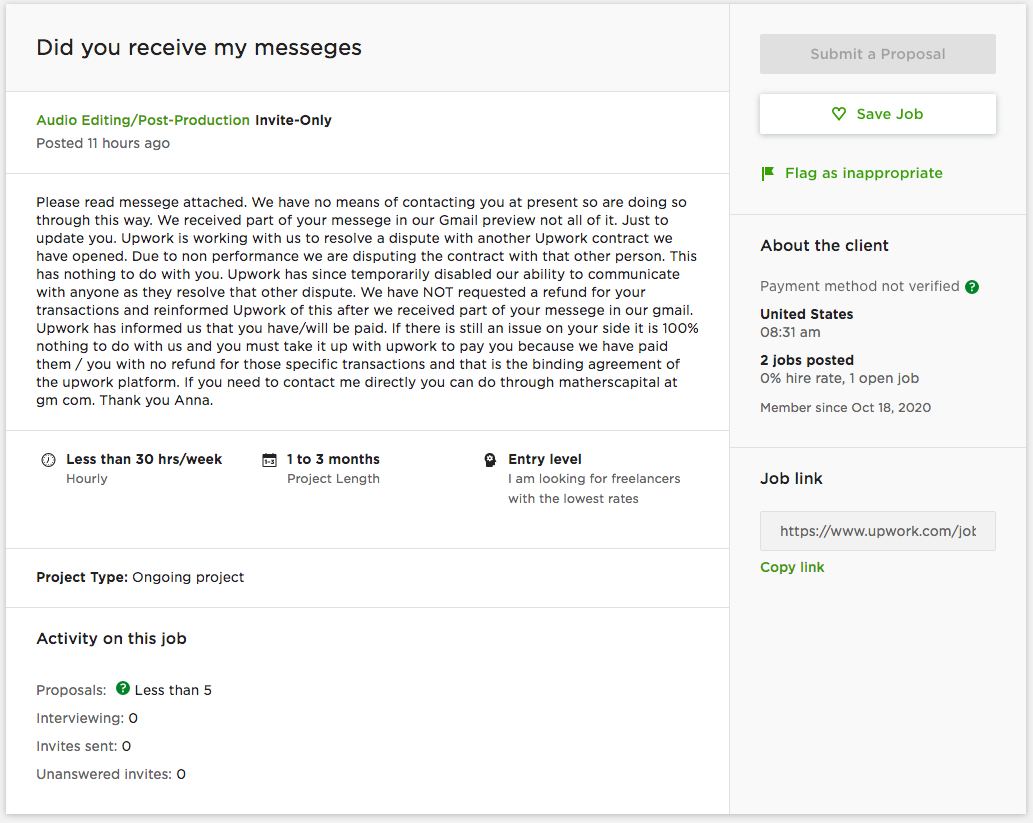Click the Activity on this job heading
1033x823 pixels.
tap(111, 639)
